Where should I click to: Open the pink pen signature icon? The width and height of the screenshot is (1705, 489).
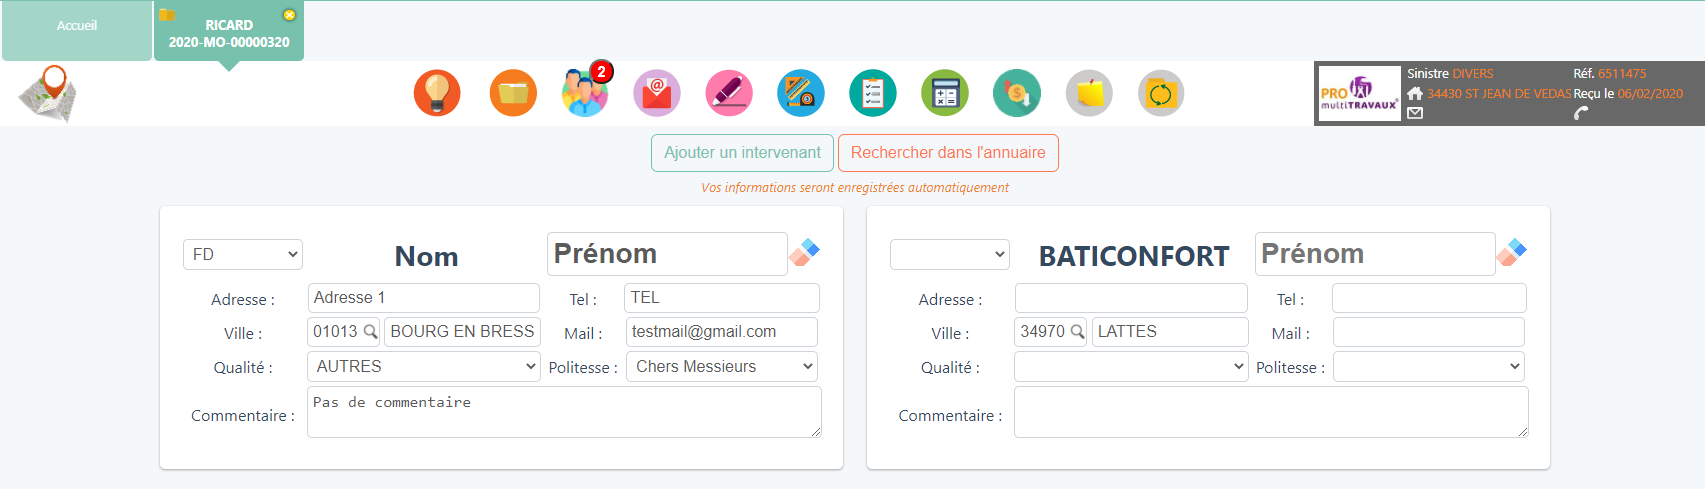click(729, 94)
